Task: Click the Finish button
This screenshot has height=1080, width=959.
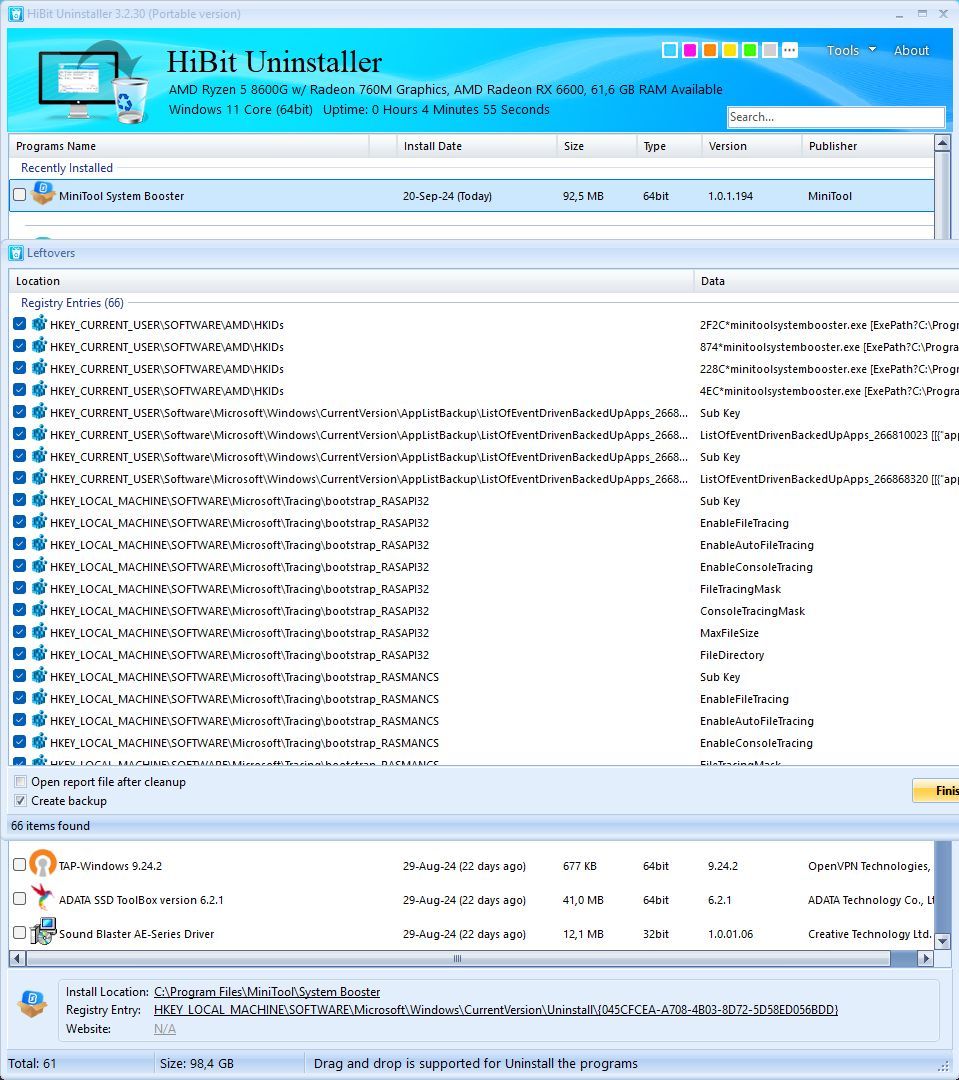Action: (x=936, y=791)
